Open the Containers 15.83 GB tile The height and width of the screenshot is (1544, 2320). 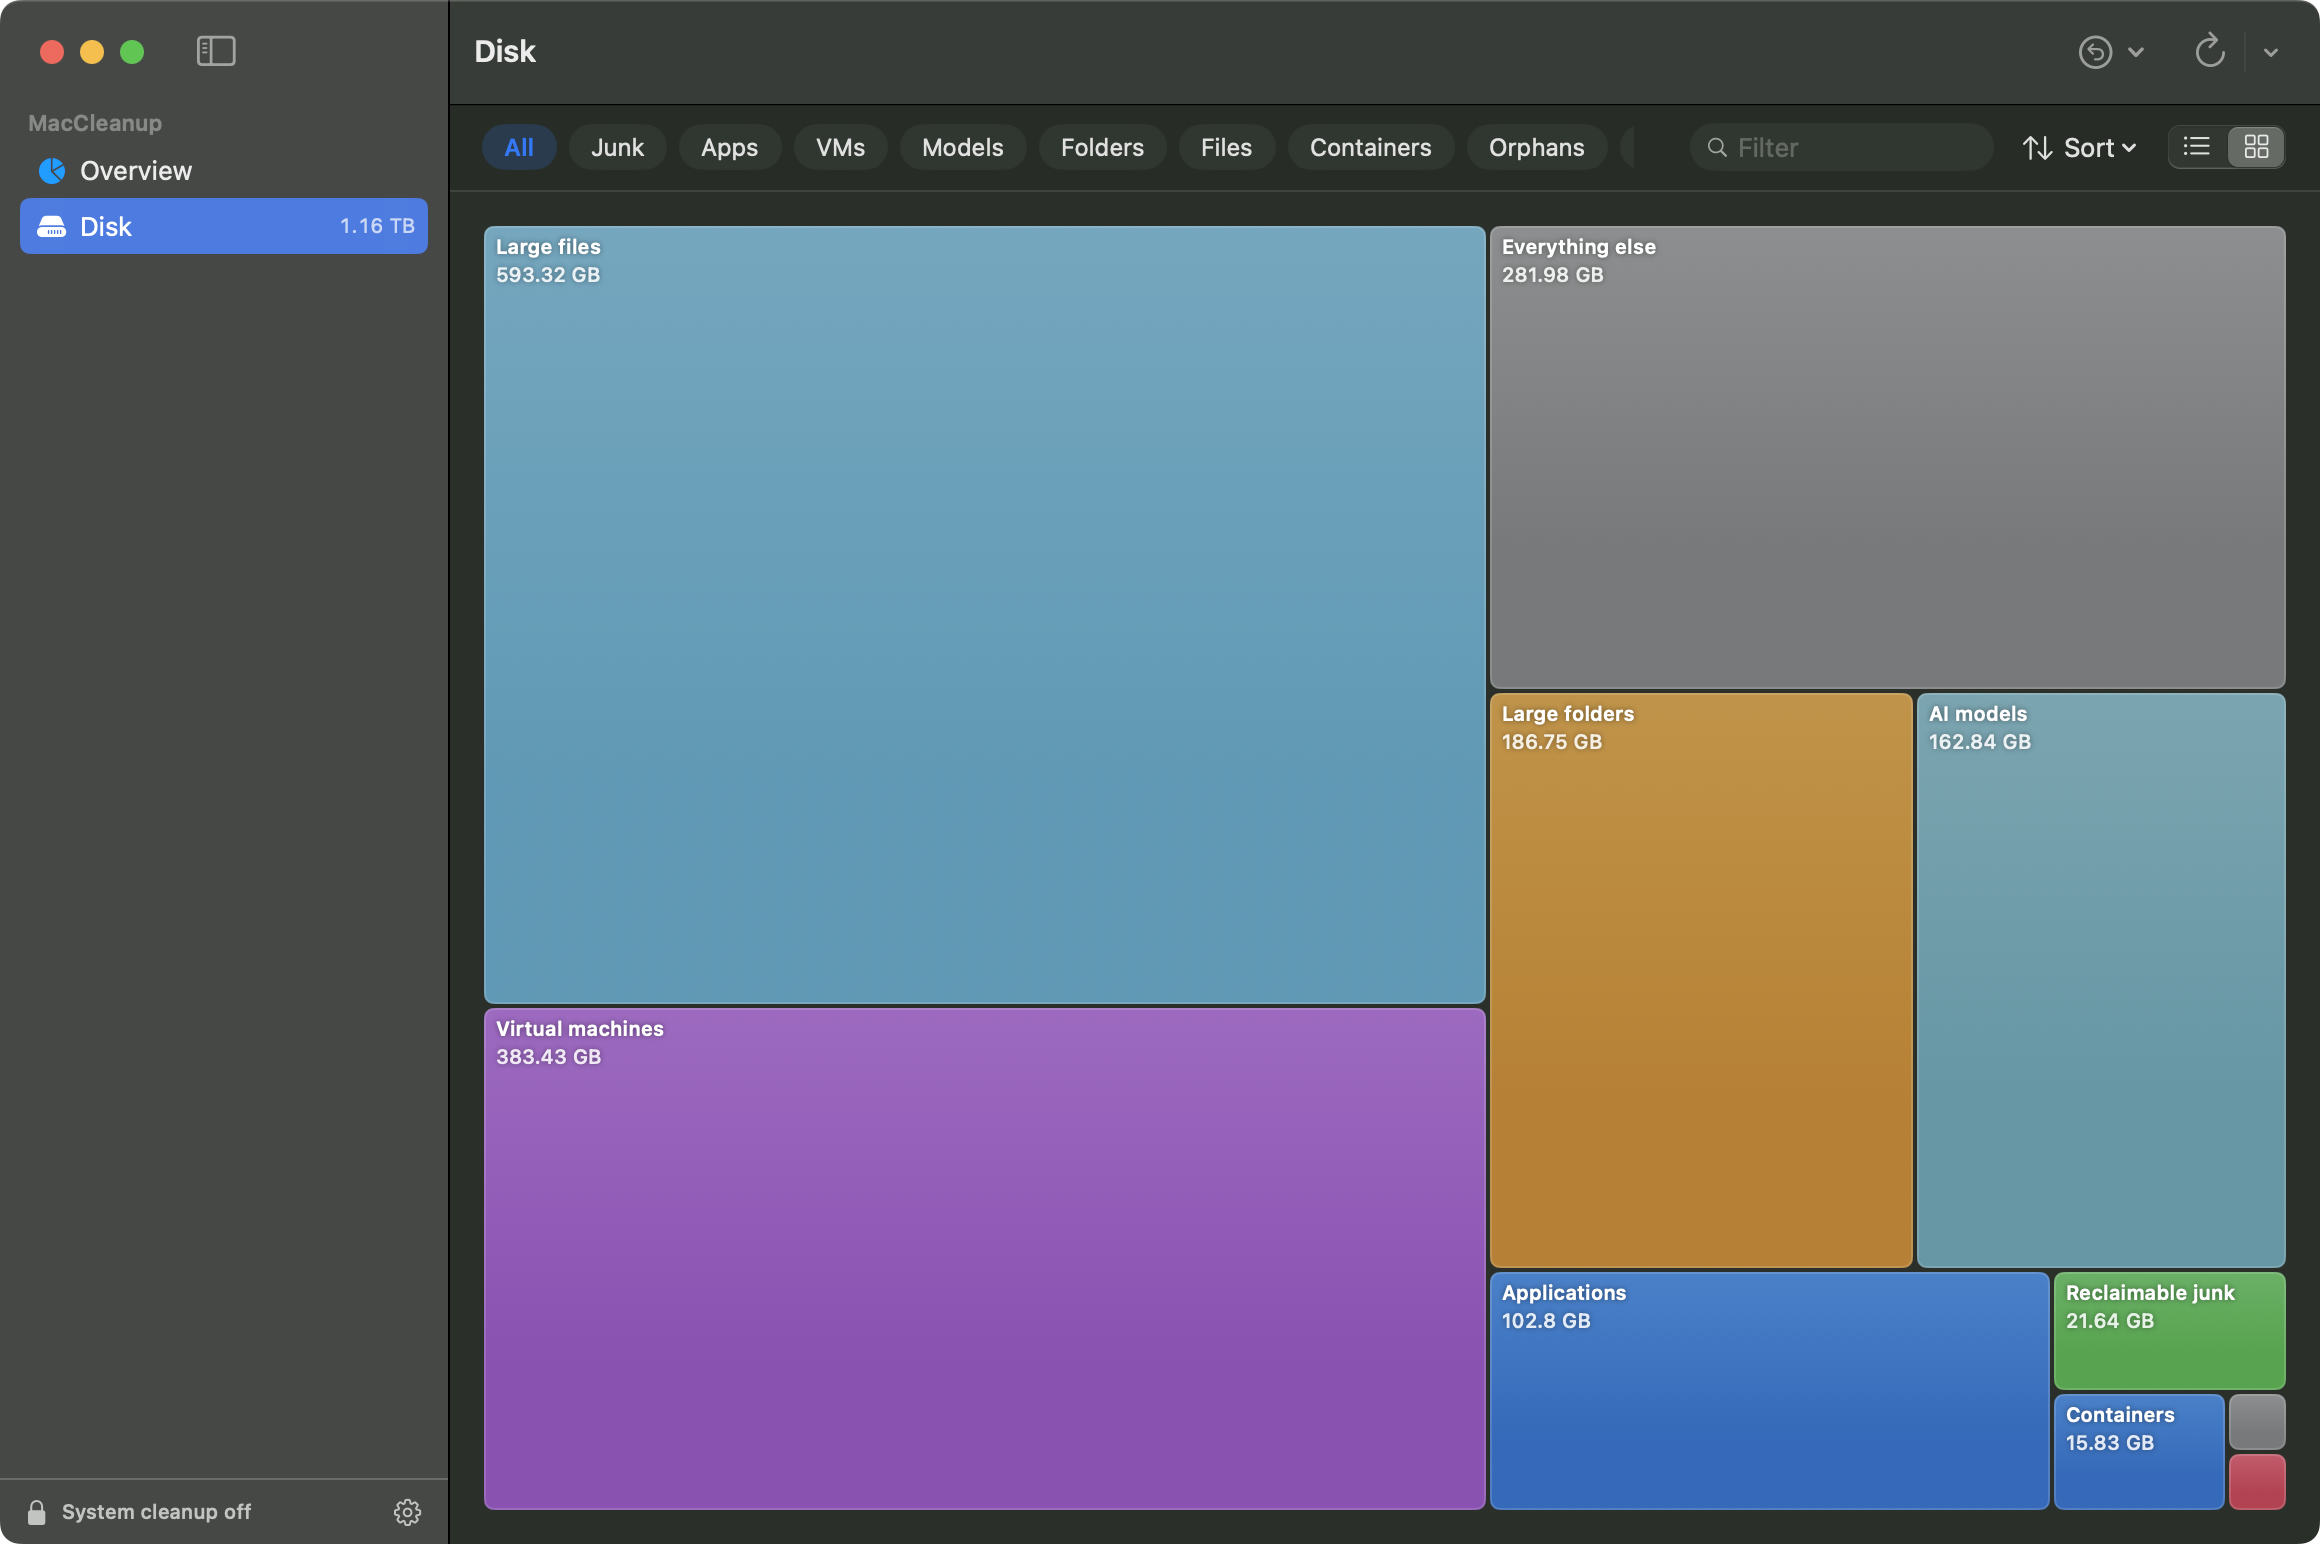click(2139, 1452)
